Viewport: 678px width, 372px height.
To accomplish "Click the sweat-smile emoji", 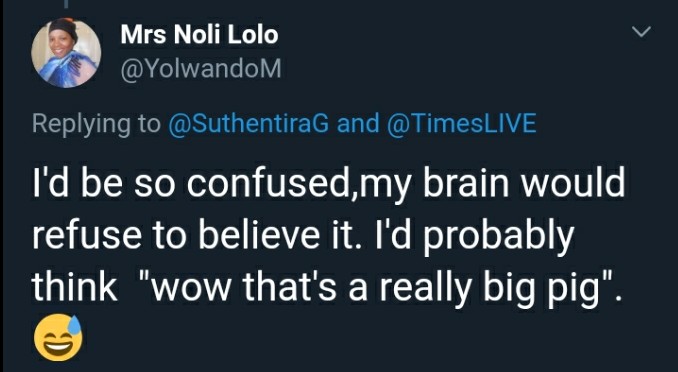I will pyautogui.click(x=58, y=338).
